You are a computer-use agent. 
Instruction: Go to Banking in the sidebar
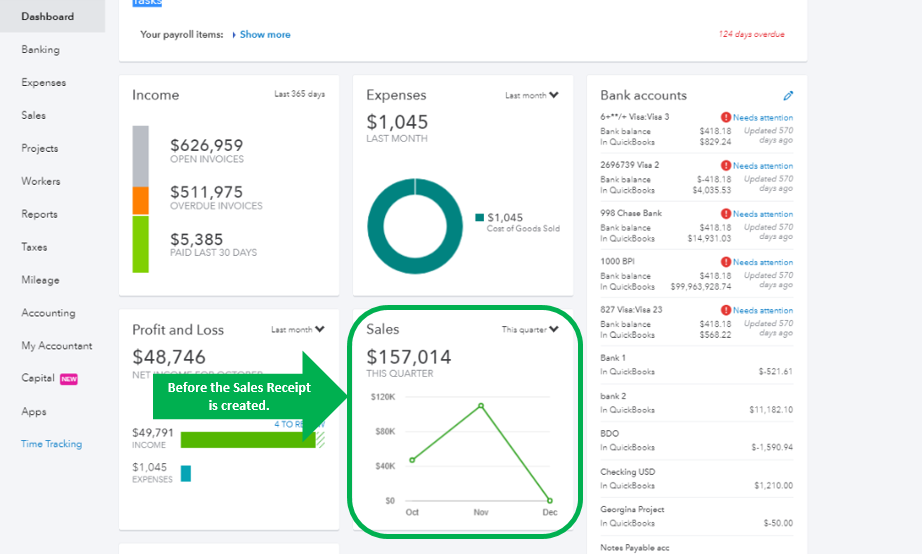tap(41, 49)
